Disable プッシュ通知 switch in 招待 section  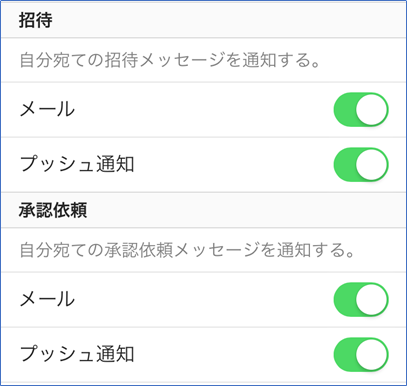pyautogui.click(x=361, y=165)
